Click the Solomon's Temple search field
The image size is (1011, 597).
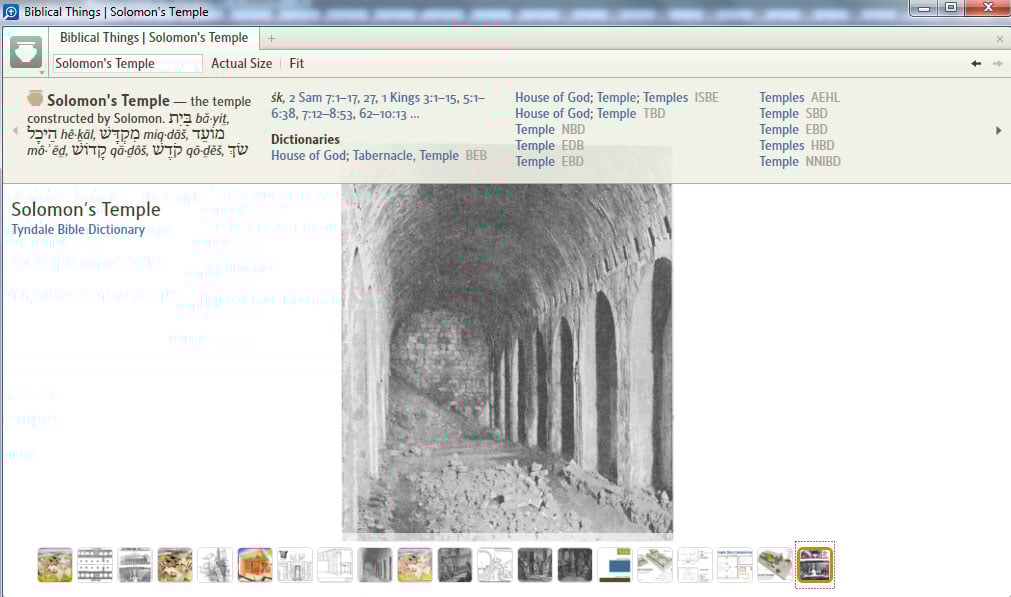pyautogui.click(x=127, y=62)
